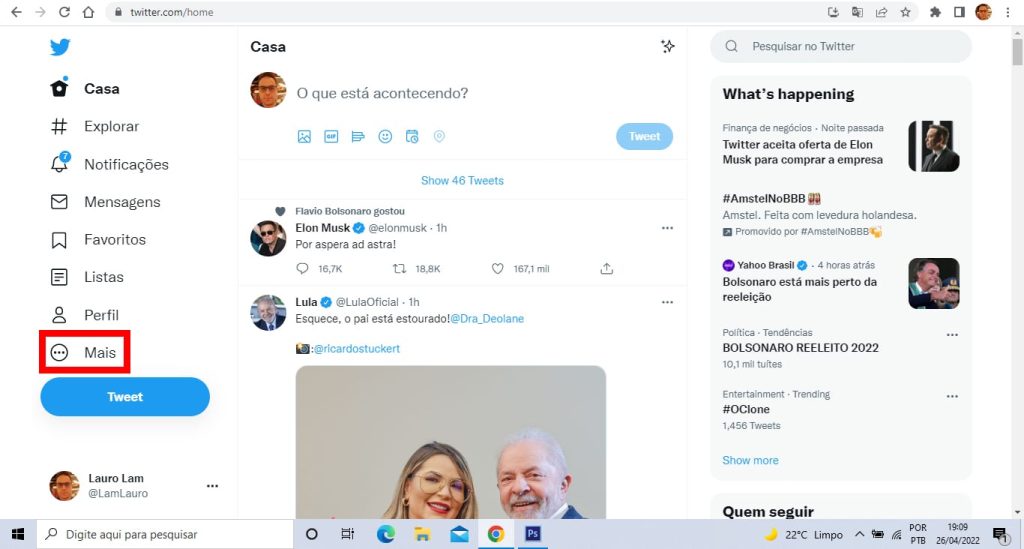The image size is (1024, 549).
Task: Add an image with the media icon
Action: click(304, 136)
